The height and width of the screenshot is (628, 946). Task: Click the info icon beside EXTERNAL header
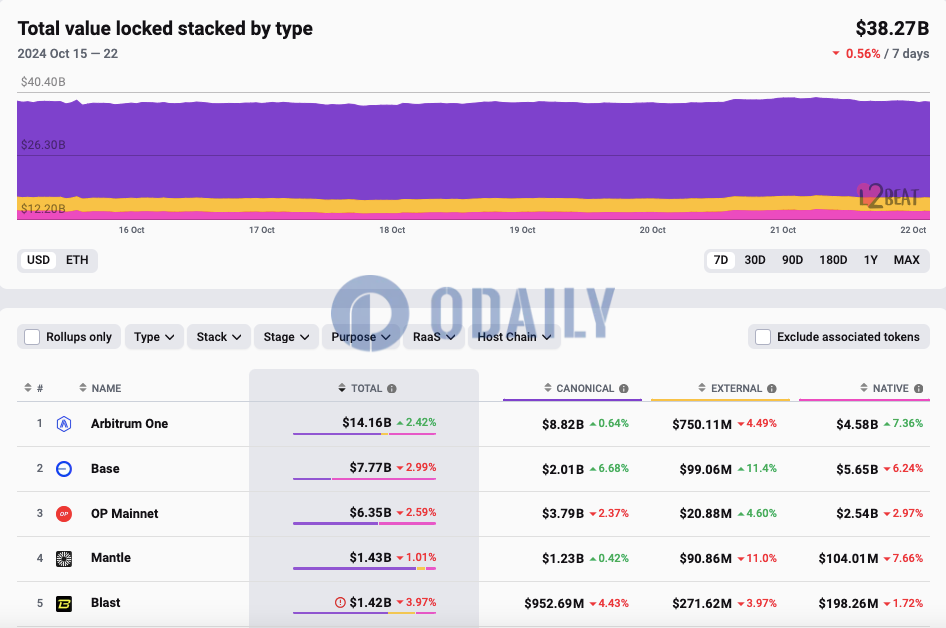(772, 389)
